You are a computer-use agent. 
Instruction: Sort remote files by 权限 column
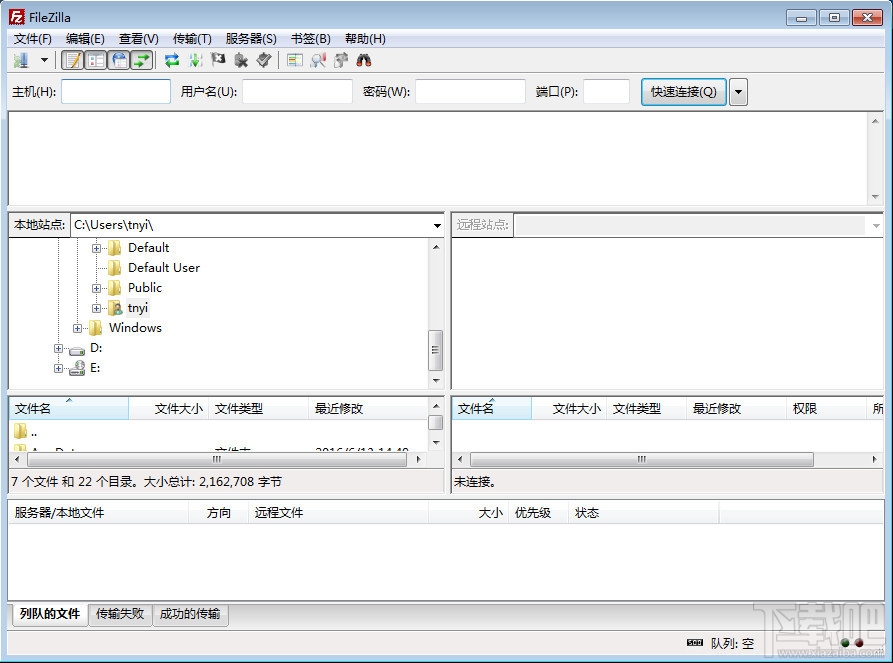pyautogui.click(x=826, y=408)
